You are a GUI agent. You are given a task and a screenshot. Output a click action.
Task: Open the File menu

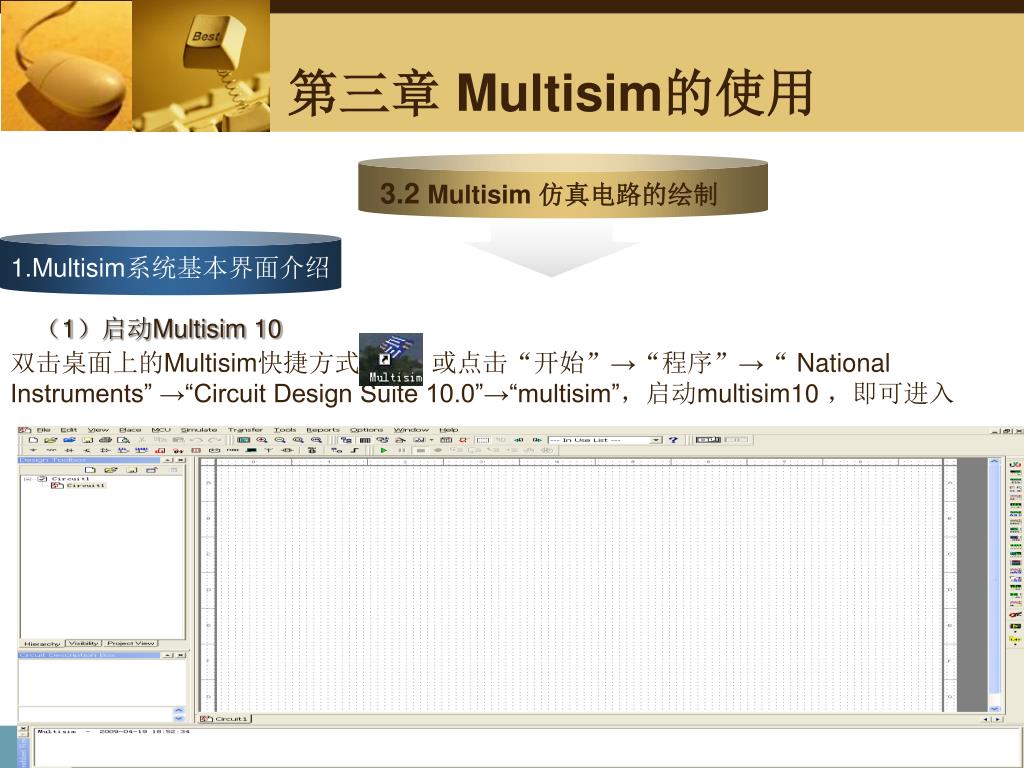pos(44,430)
